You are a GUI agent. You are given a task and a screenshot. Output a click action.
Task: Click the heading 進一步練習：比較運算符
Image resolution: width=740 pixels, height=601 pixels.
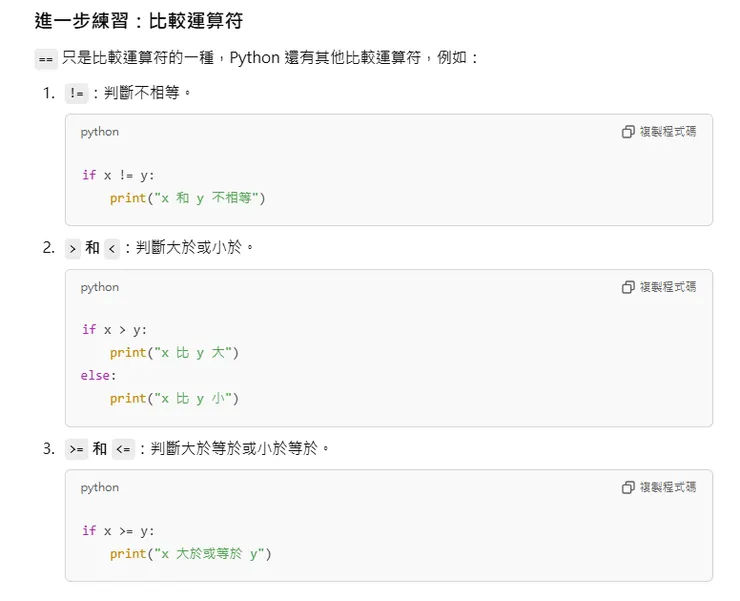[138, 20]
